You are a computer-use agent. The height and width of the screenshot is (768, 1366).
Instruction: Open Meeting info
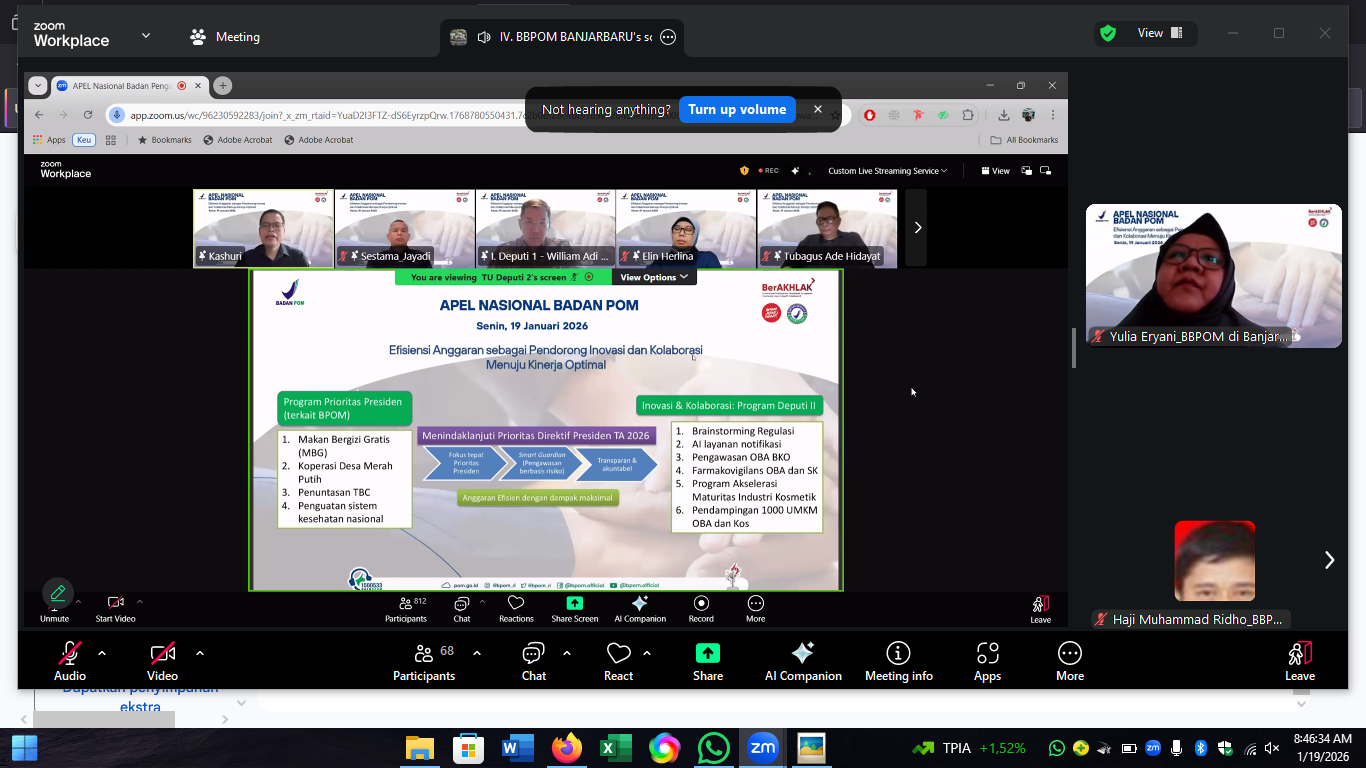point(898,661)
